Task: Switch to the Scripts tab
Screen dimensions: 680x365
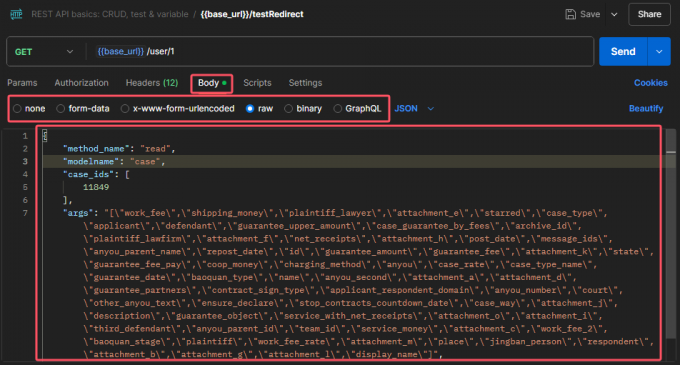Action: [x=257, y=83]
